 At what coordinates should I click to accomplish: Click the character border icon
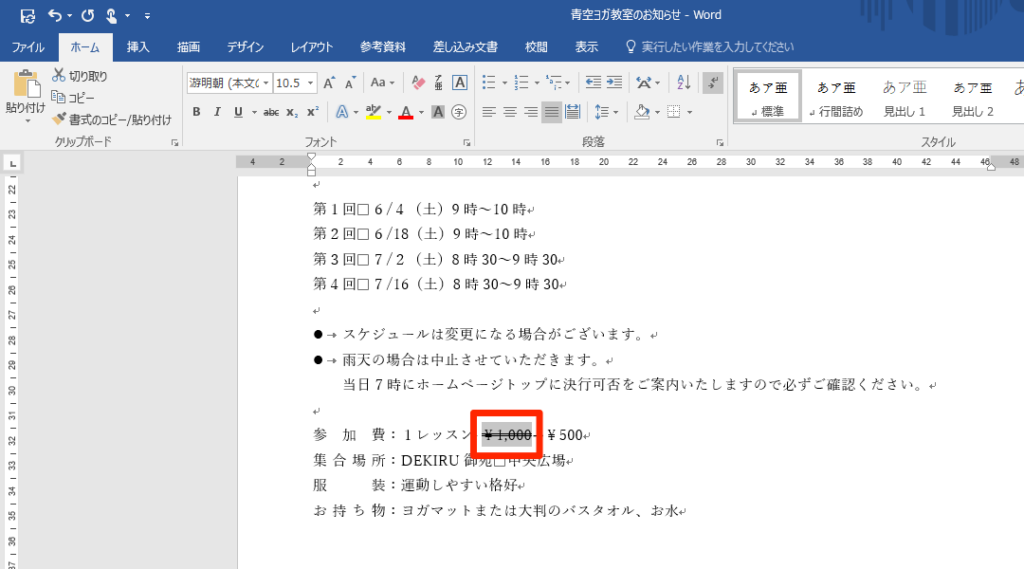click(460, 83)
